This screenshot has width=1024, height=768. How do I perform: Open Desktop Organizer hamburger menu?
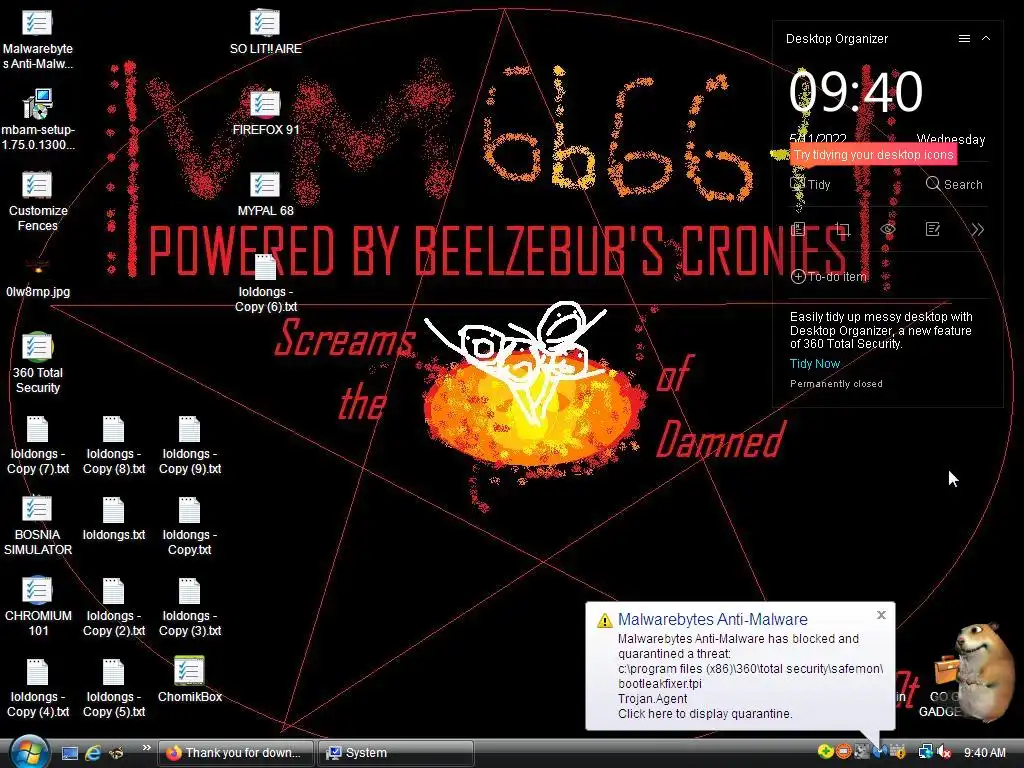(x=964, y=39)
